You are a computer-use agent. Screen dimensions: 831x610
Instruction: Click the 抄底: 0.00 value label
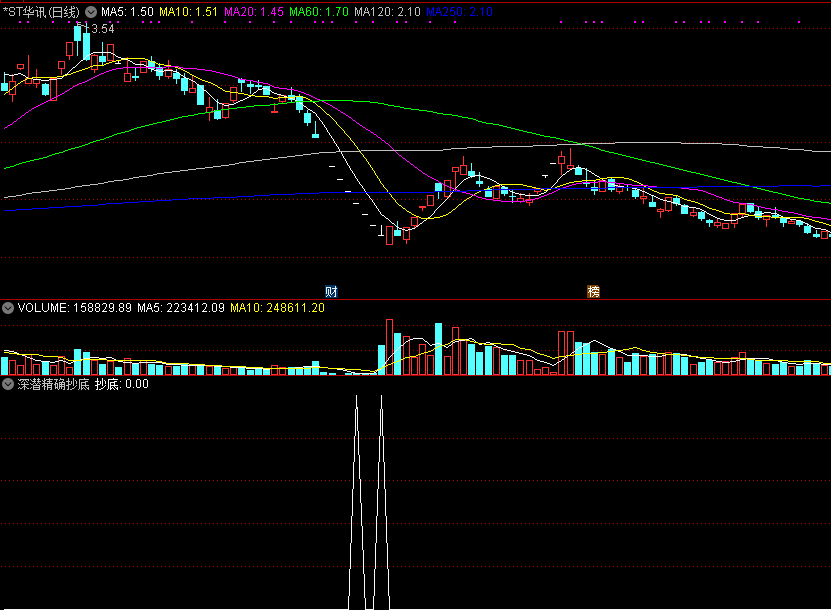tap(122, 384)
